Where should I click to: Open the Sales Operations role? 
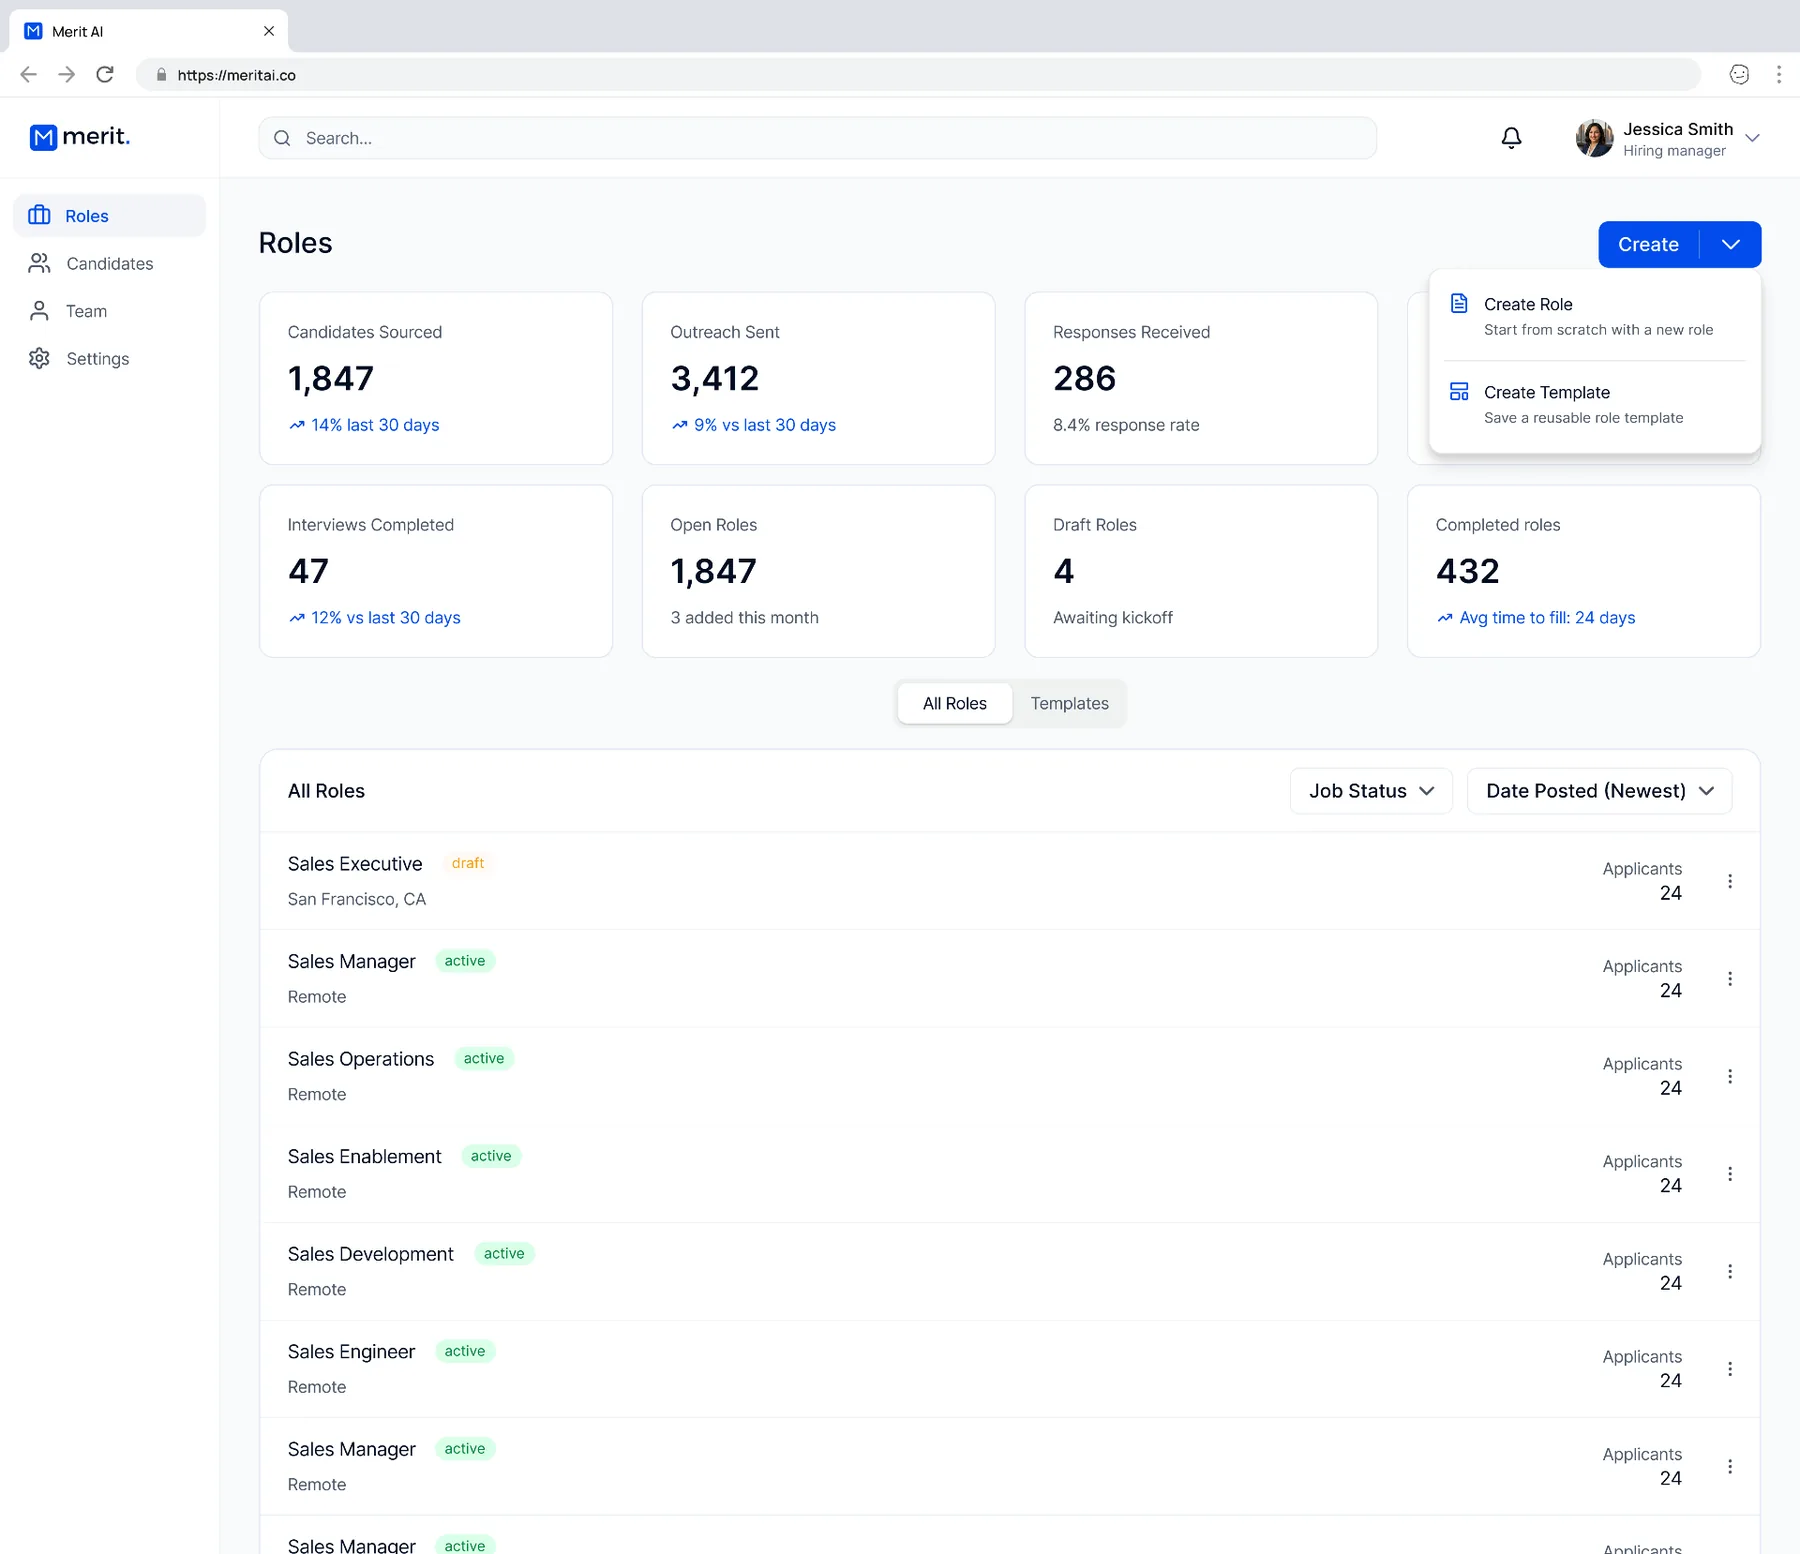click(361, 1059)
